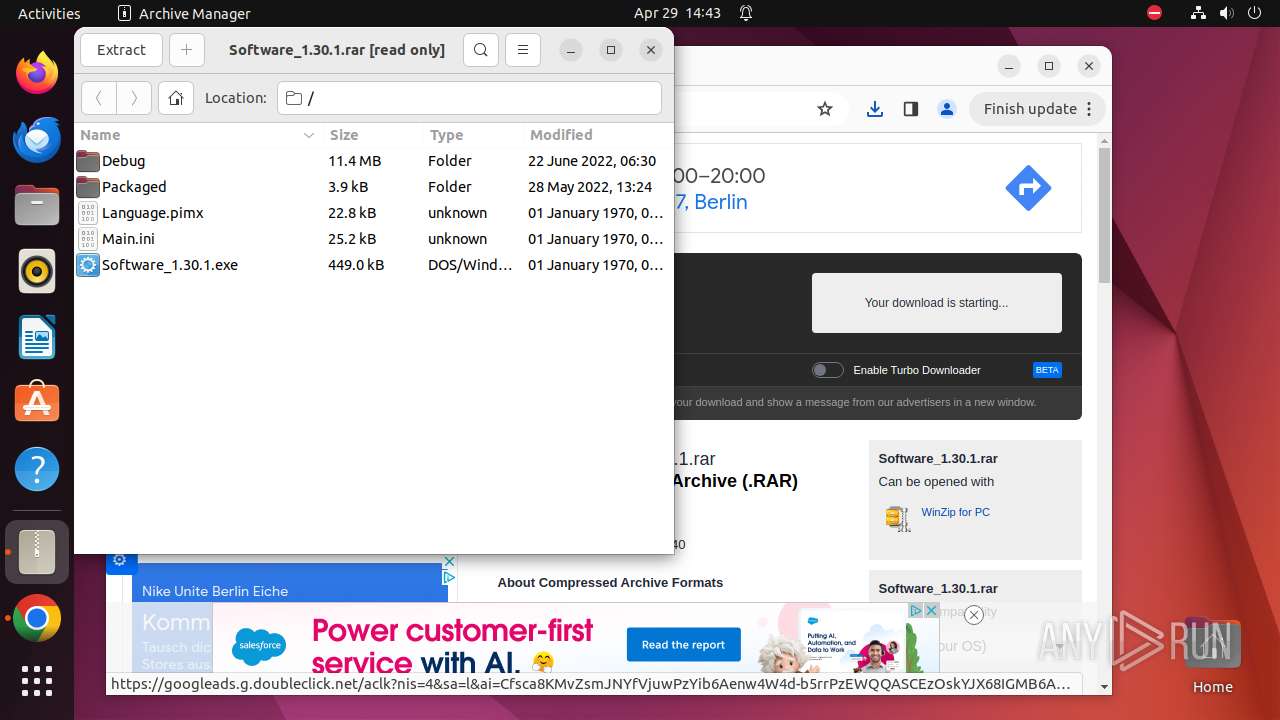Image resolution: width=1280 pixels, height=720 pixels.
Task: Click the Berlin address link
Action: 711,202
